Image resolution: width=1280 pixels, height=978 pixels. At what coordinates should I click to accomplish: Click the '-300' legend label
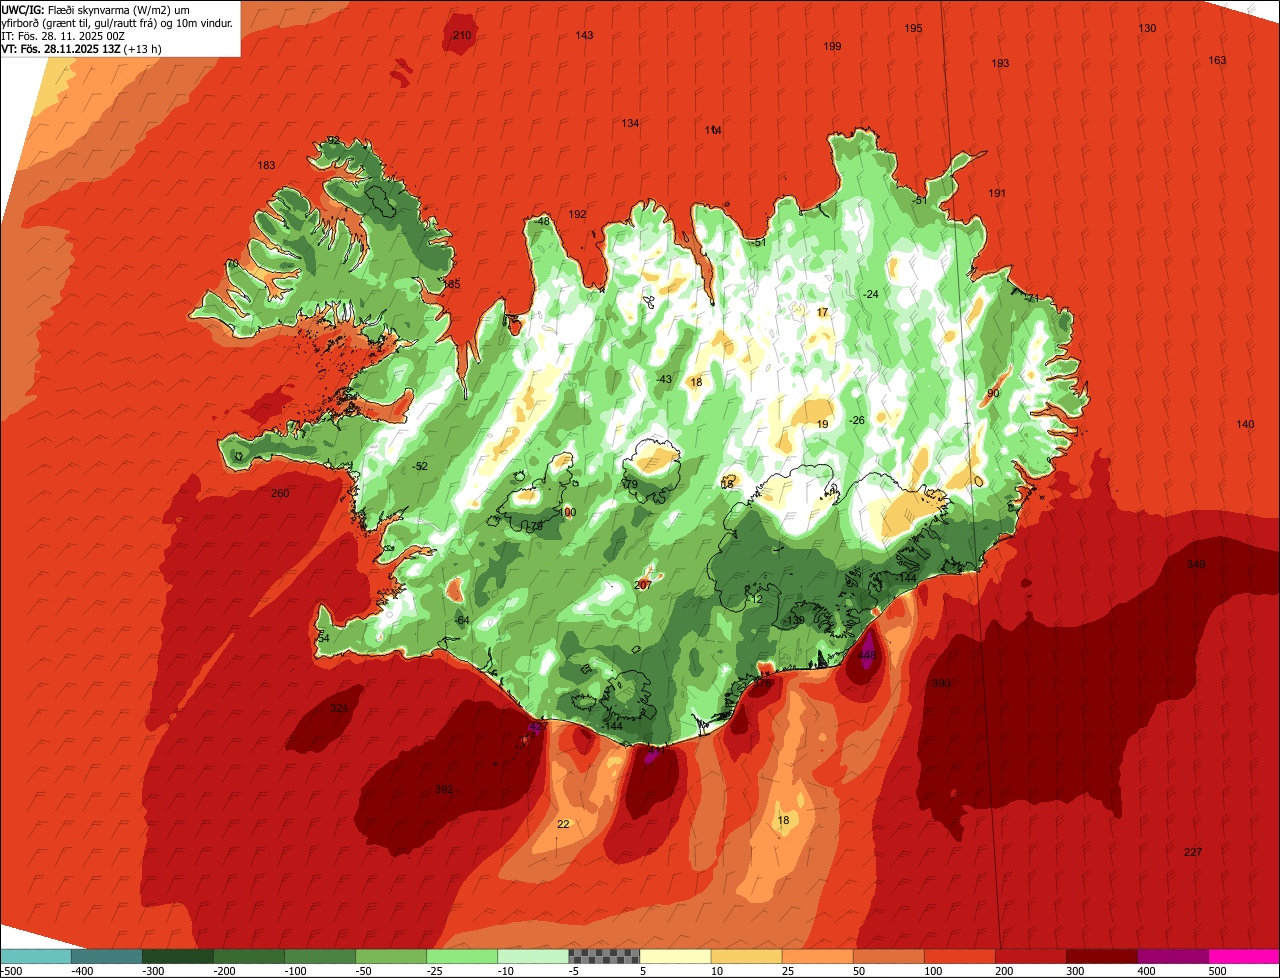pos(155,971)
